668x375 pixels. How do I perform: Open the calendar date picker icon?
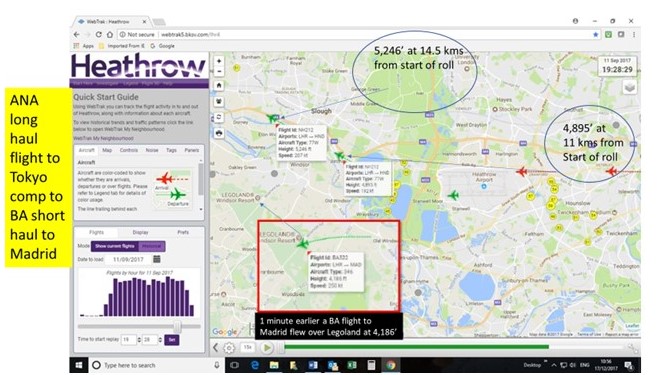pyautogui.click(x=157, y=259)
